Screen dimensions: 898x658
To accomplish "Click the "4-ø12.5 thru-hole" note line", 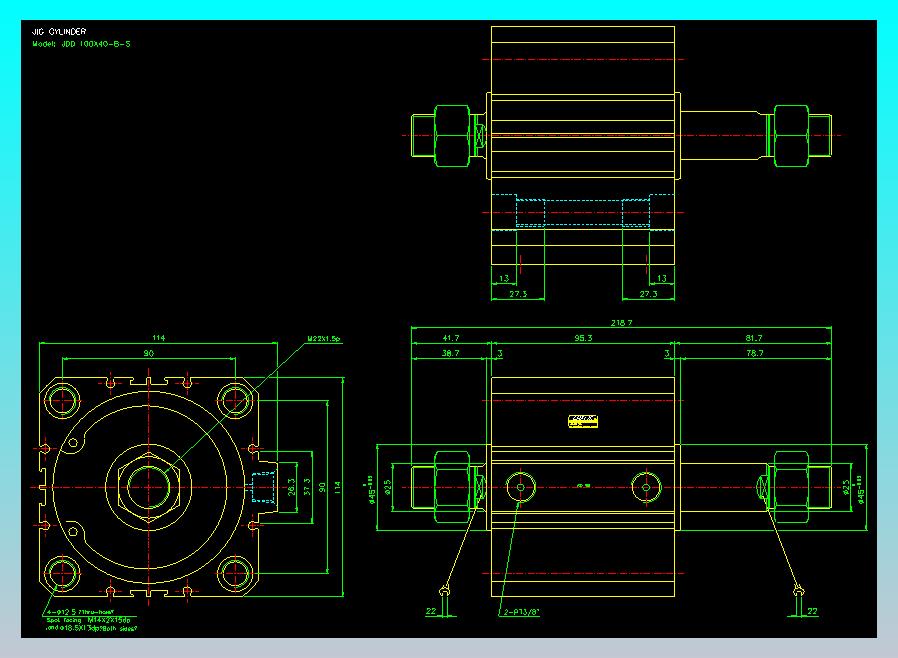I will tap(80, 612).
